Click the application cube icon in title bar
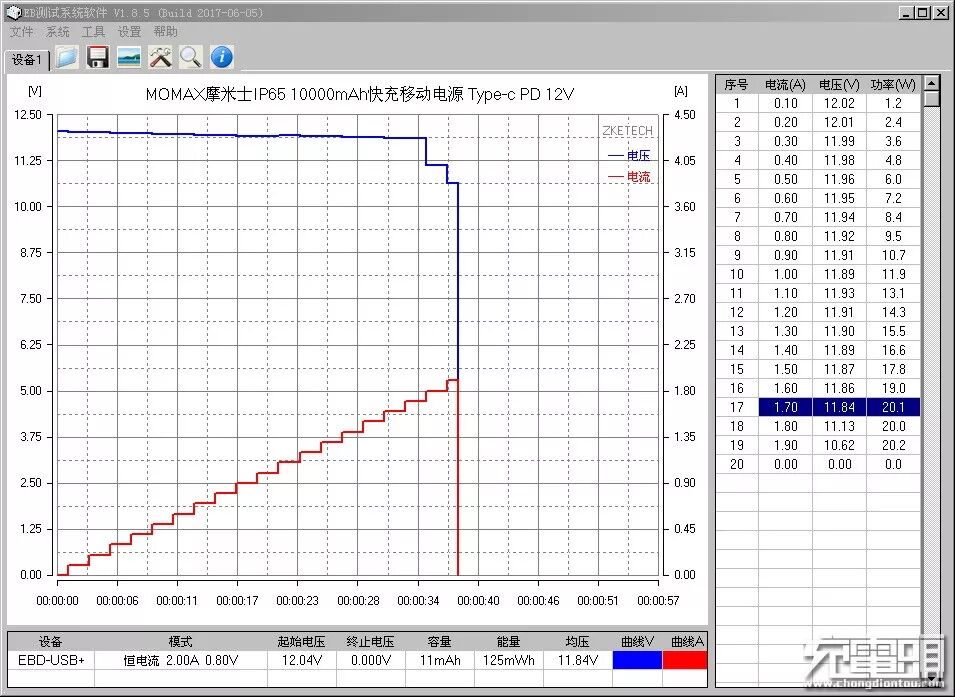Viewport: 955px width, 697px height. [x=13, y=12]
